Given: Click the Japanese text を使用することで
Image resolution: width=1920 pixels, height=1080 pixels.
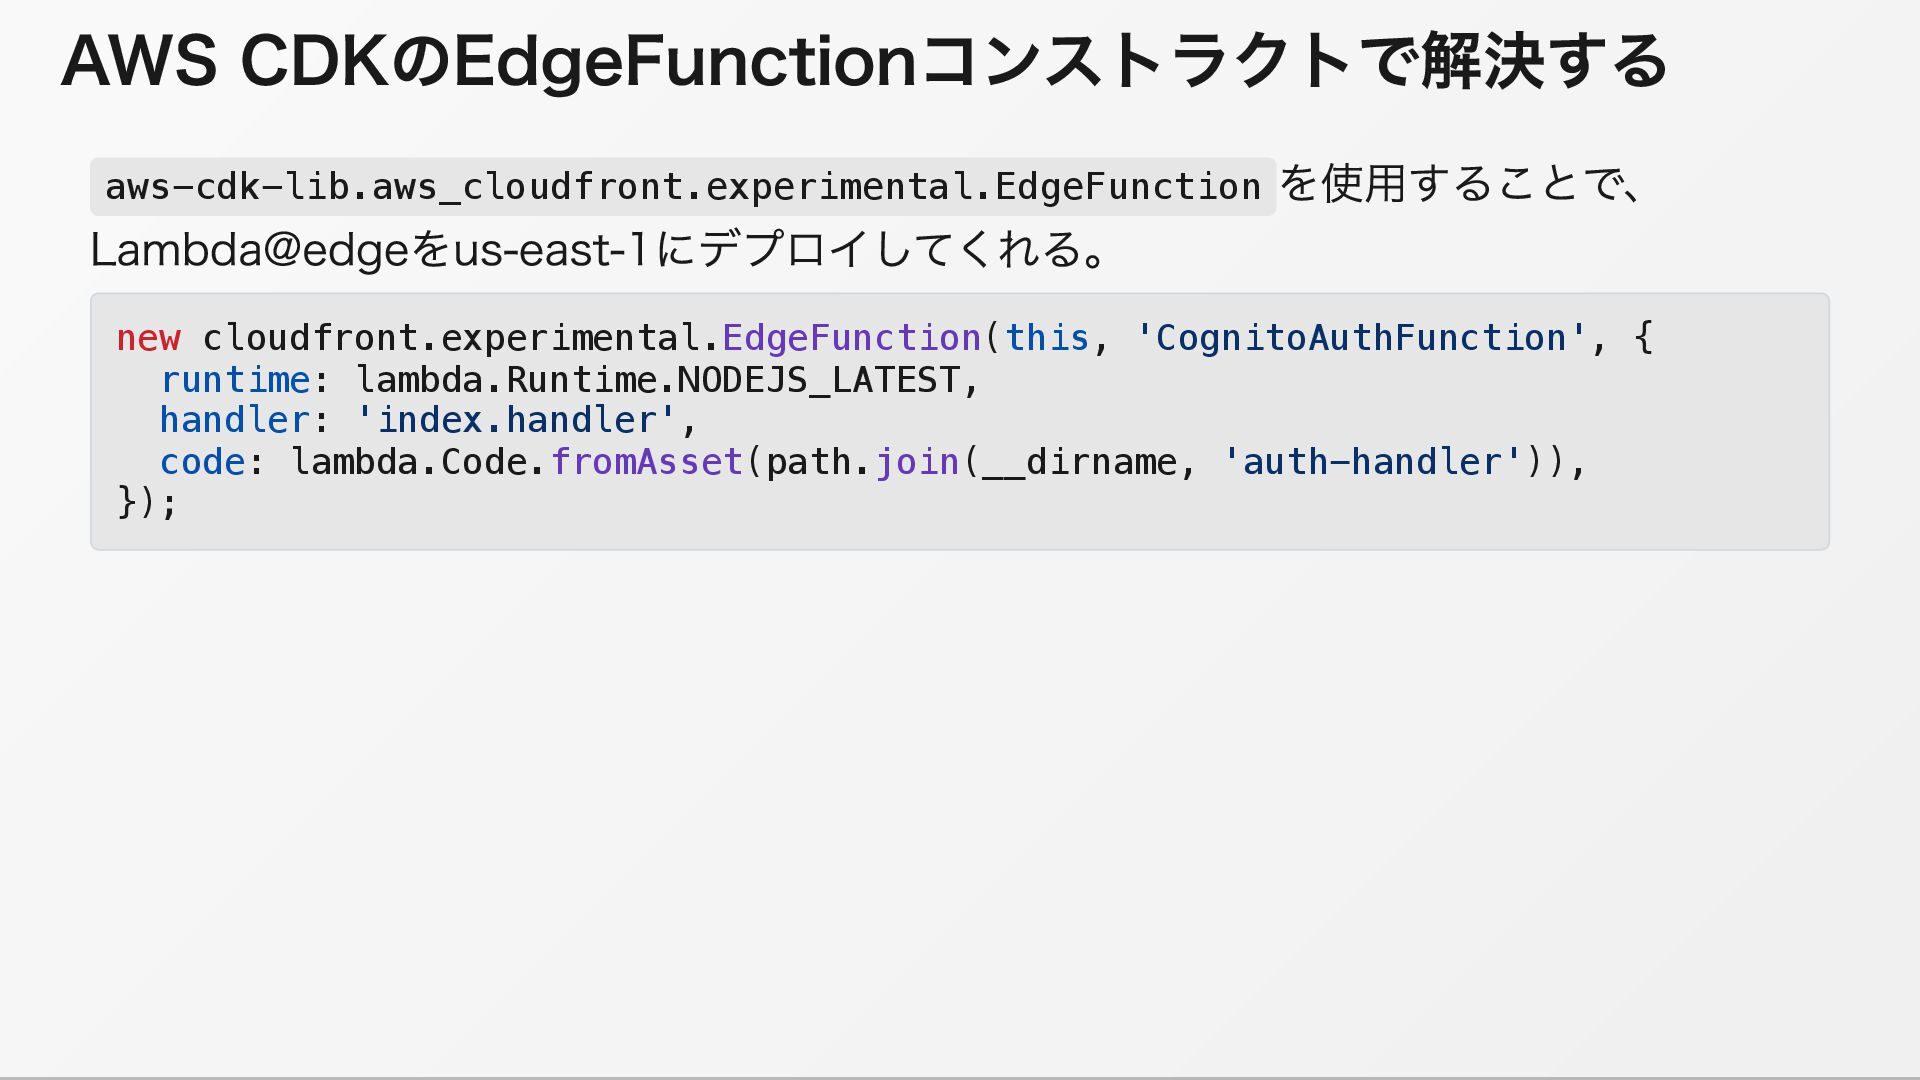Looking at the screenshot, I should (x=1459, y=185).
